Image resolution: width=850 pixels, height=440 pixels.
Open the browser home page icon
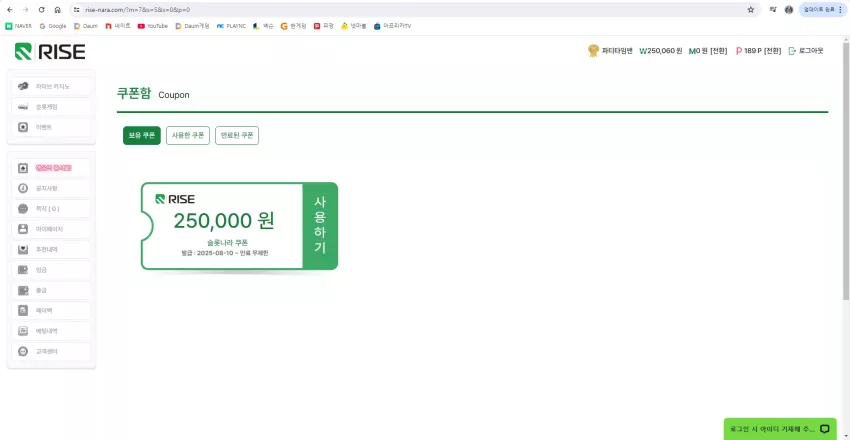point(57,10)
